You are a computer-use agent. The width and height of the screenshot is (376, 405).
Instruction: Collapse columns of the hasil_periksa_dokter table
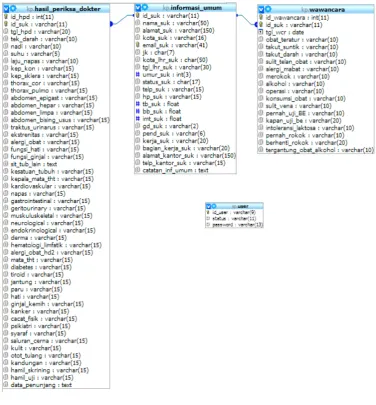[x=6, y=9]
